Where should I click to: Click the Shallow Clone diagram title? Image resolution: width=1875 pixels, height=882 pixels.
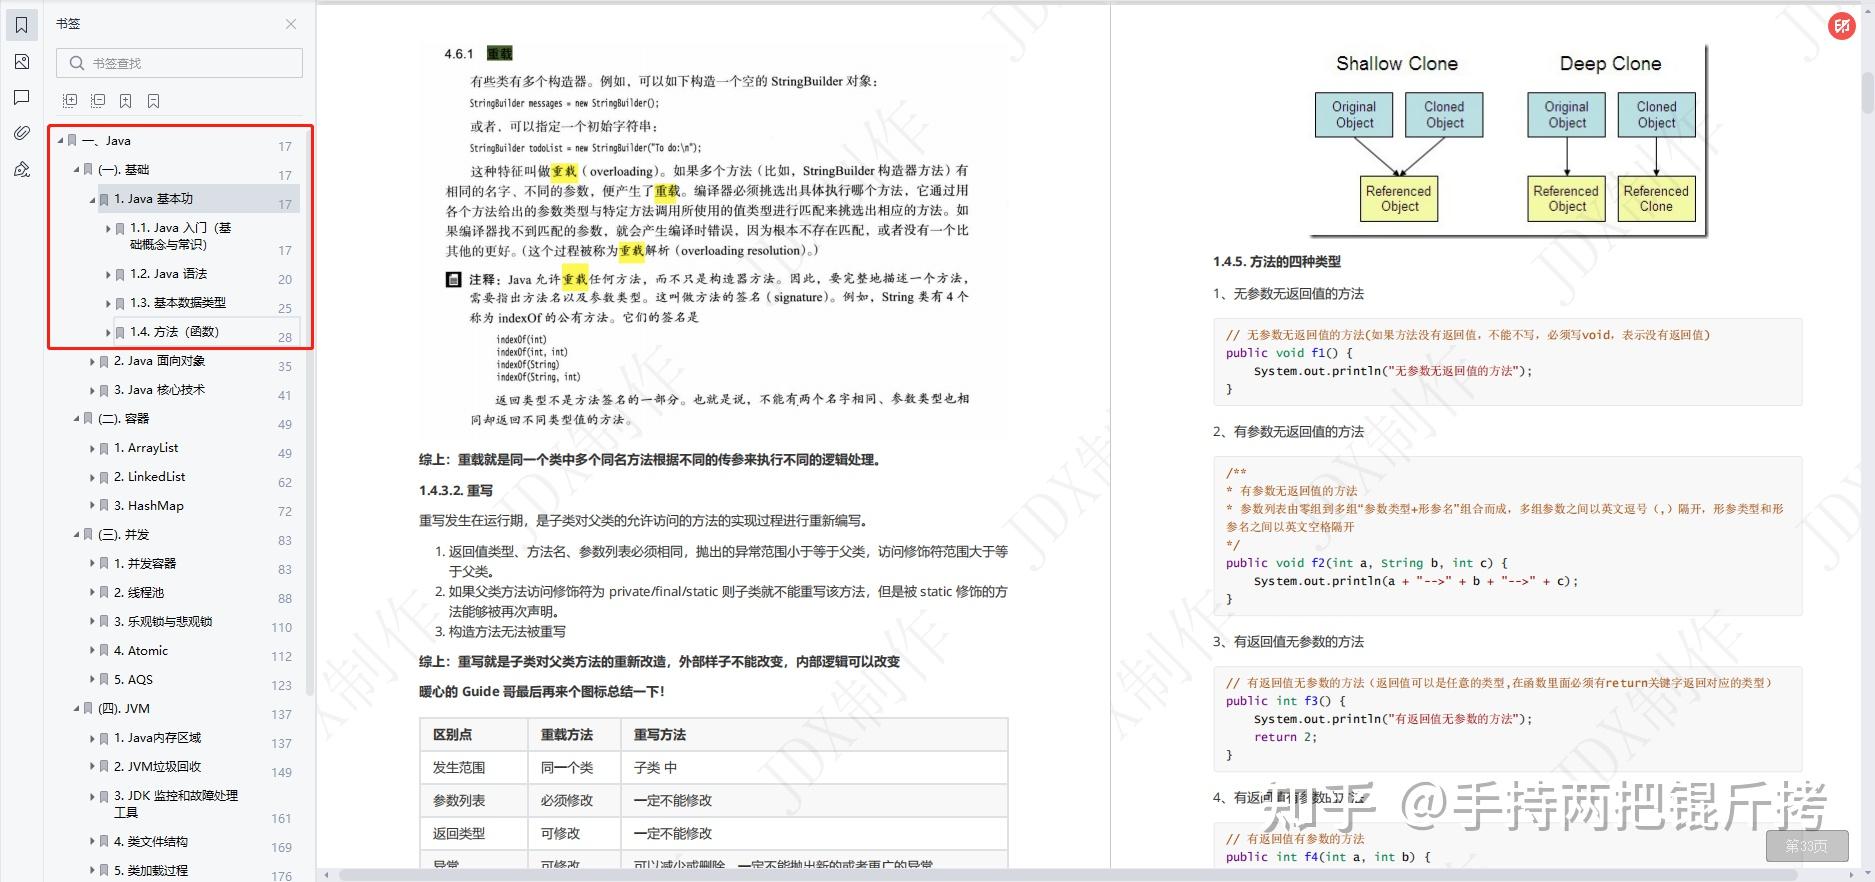[1397, 64]
